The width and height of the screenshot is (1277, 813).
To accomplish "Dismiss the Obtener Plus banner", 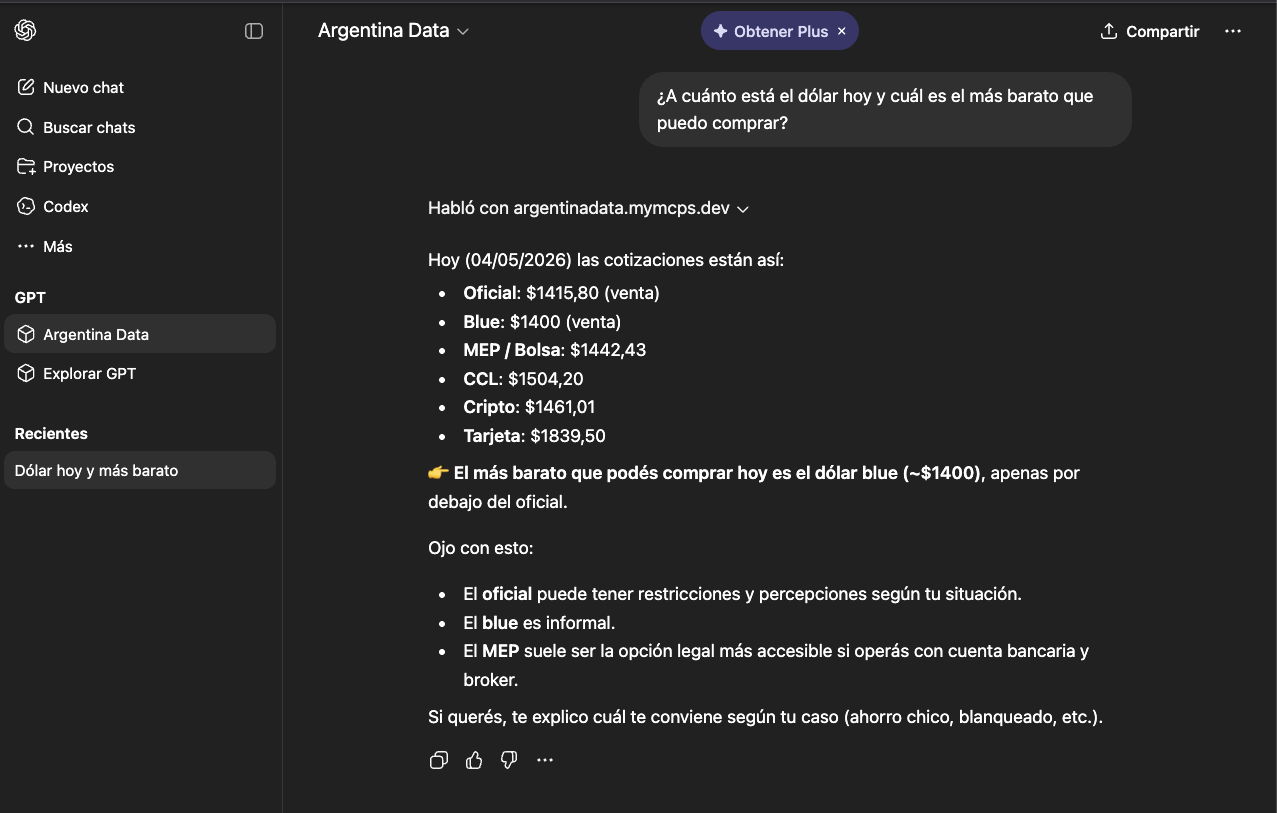I will (x=841, y=31).
